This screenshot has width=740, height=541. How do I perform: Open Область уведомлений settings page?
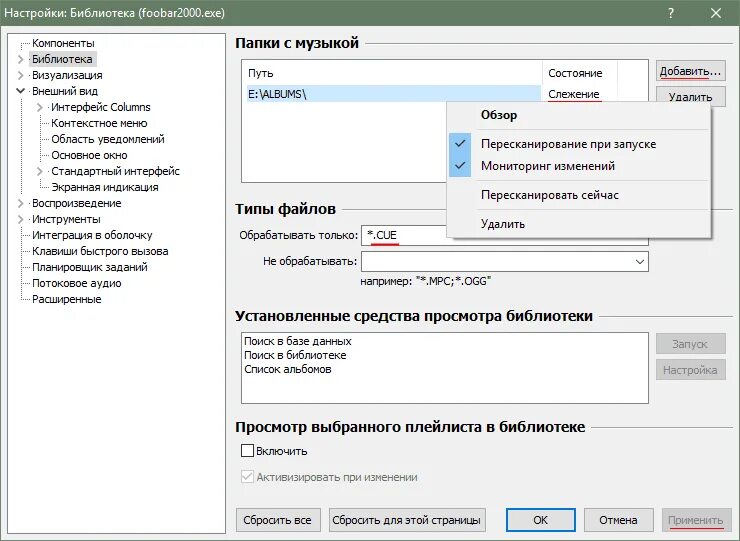pyautogui.click(x=108, y=139)
